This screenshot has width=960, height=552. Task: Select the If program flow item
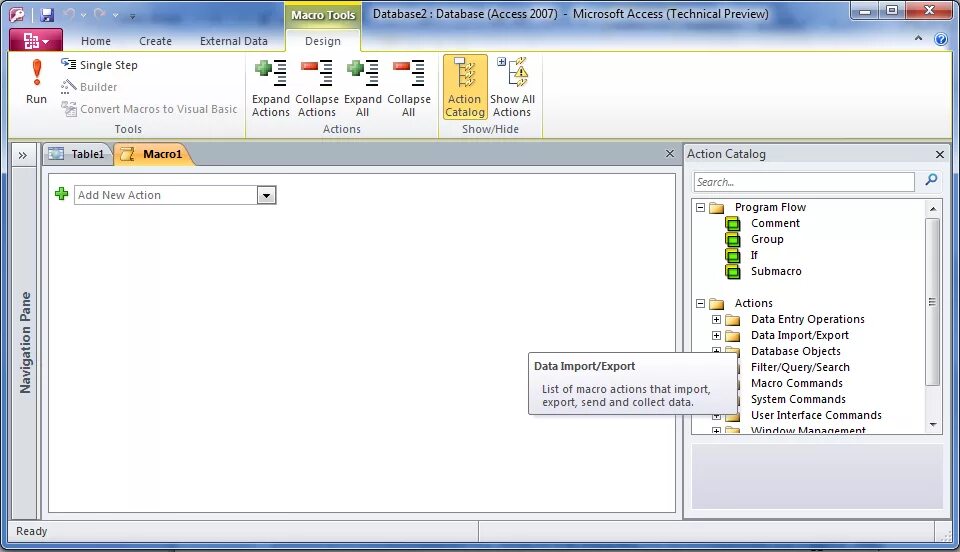pos(754,255)
